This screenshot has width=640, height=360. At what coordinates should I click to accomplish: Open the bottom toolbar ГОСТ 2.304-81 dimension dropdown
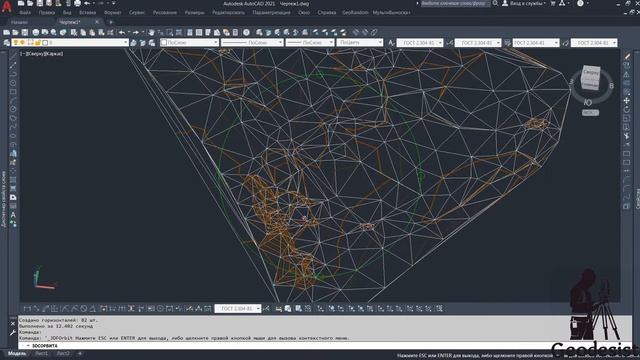point(238,309)
